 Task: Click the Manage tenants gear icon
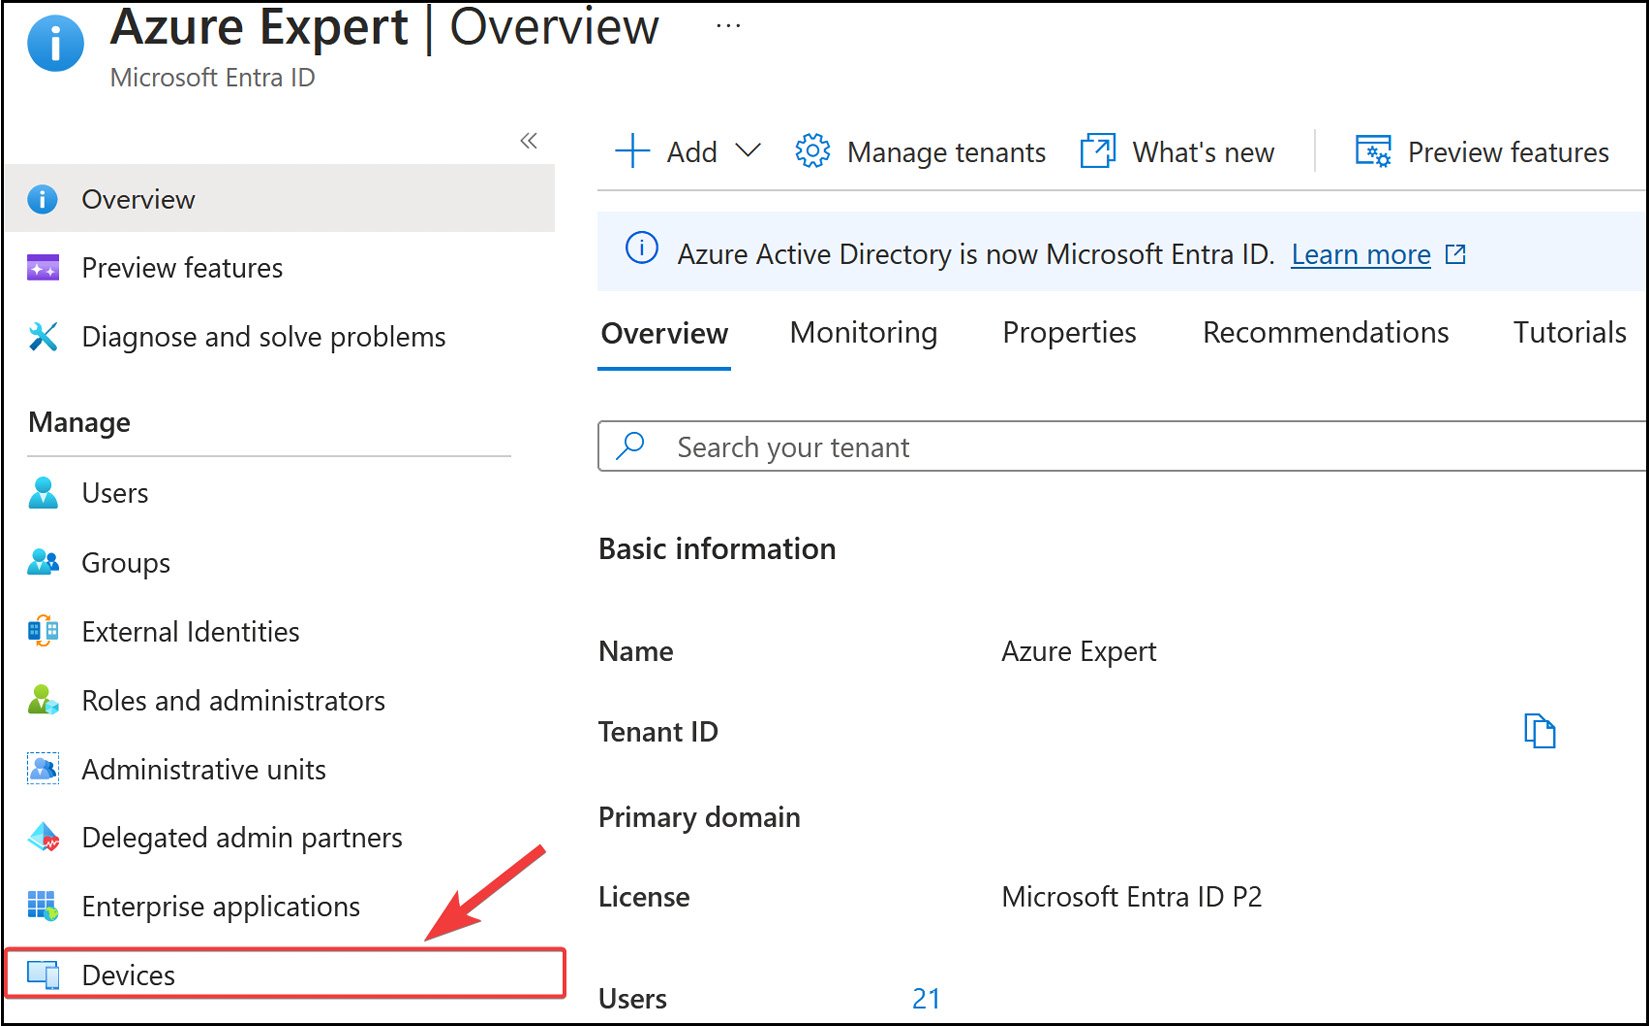tap(812, 151)
